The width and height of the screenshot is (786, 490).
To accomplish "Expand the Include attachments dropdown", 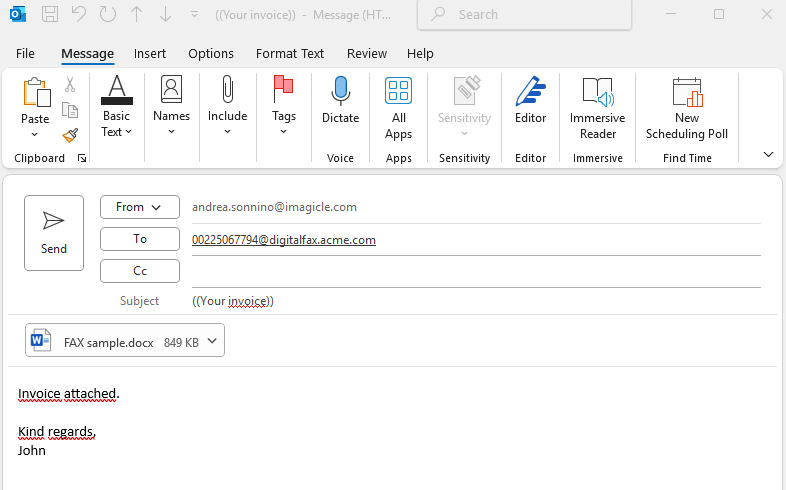I will coord(227,131).
